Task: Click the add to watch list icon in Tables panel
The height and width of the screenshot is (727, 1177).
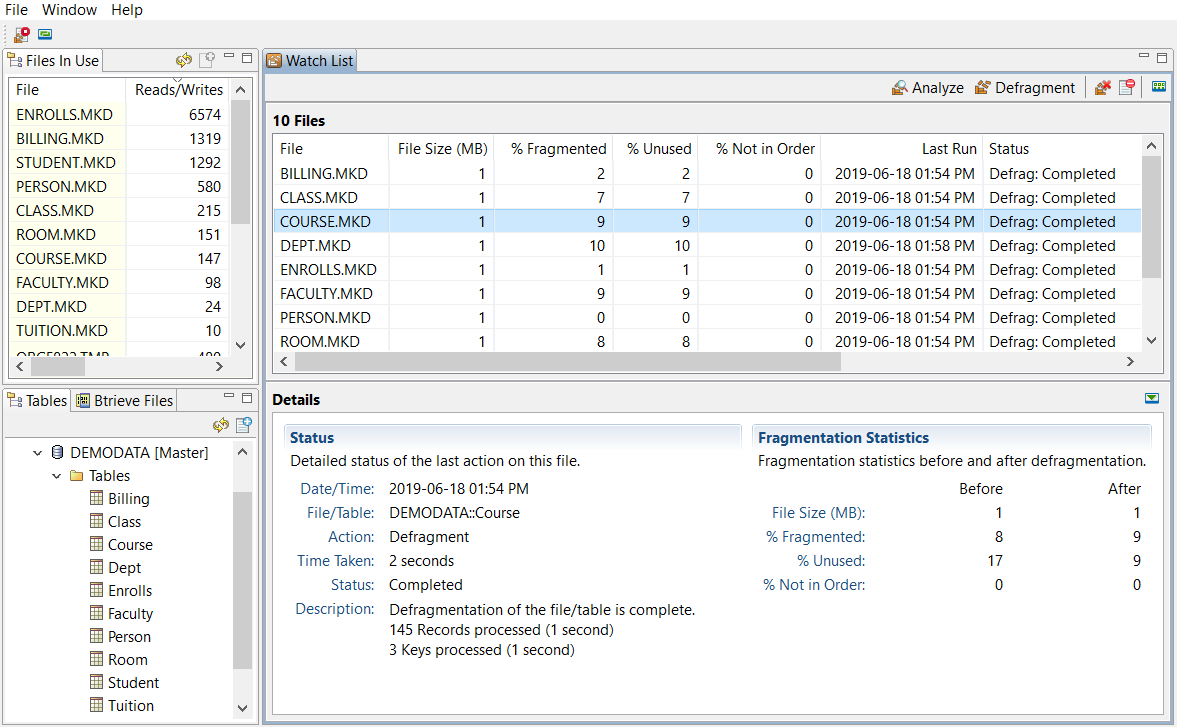Action: pos(244,425)
